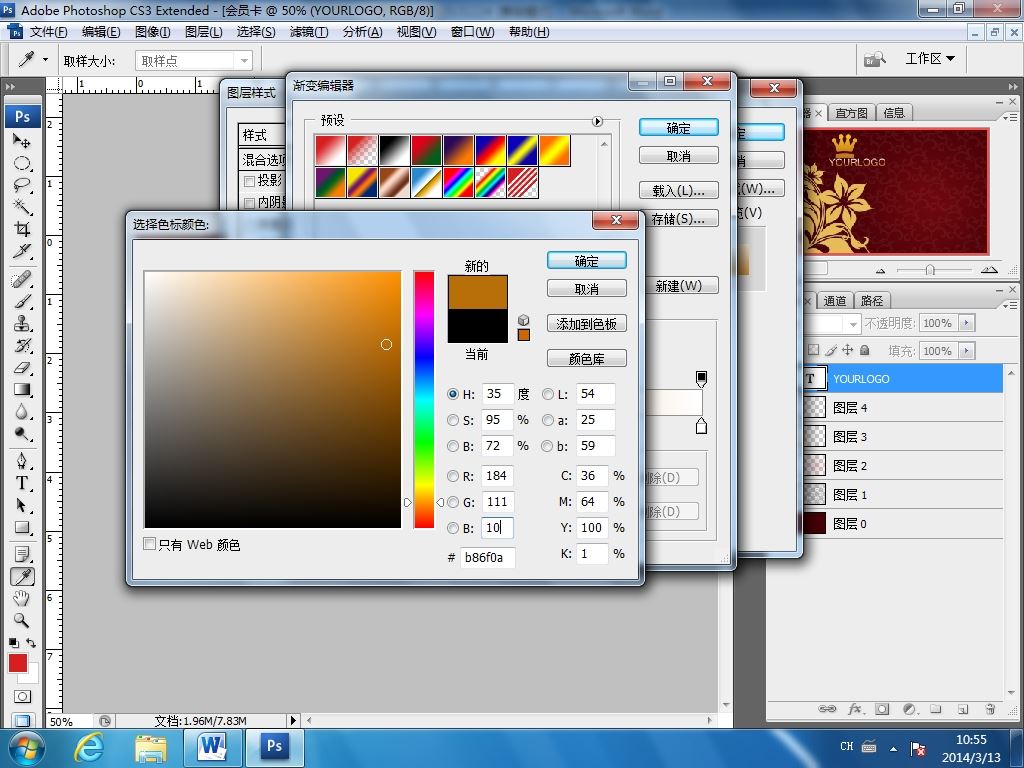Select the Notes tool
This screenshot has height=768, width=1024.
[22, 554]
